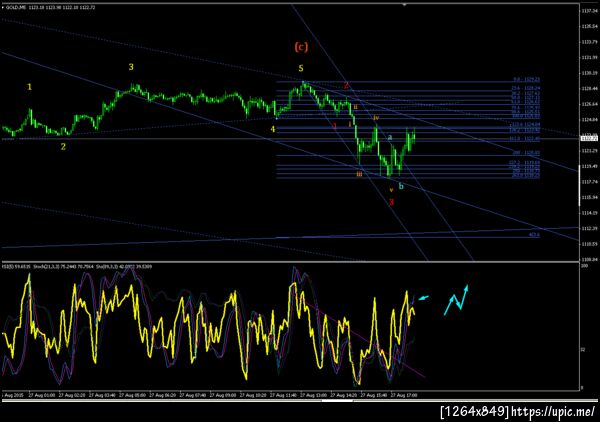The image size is (600, 422).
Task: Select the yellow wave label 2
Action: pos(63,146)
